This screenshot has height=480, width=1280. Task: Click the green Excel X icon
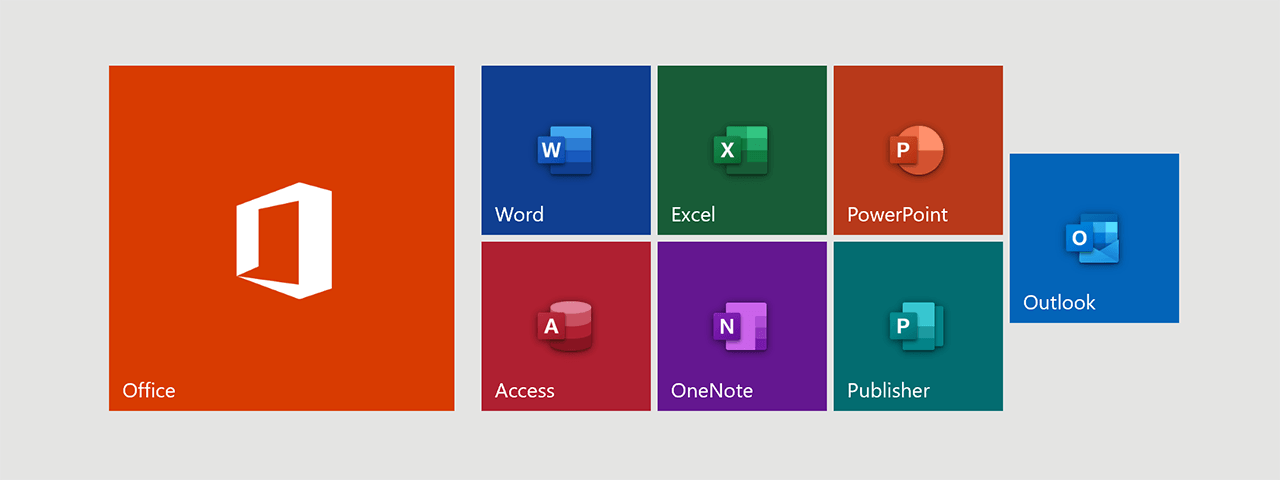point(741,150)
